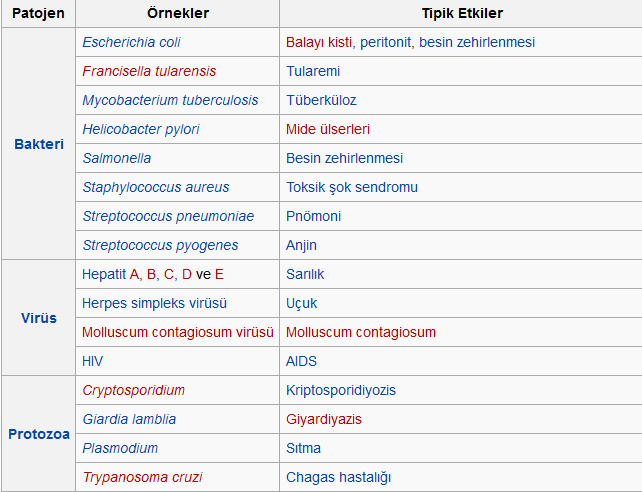Image resolution: width=642 pixels, height=492 pixels.
Task: Select the Protozoa category link
Action: tap(39, 434)
